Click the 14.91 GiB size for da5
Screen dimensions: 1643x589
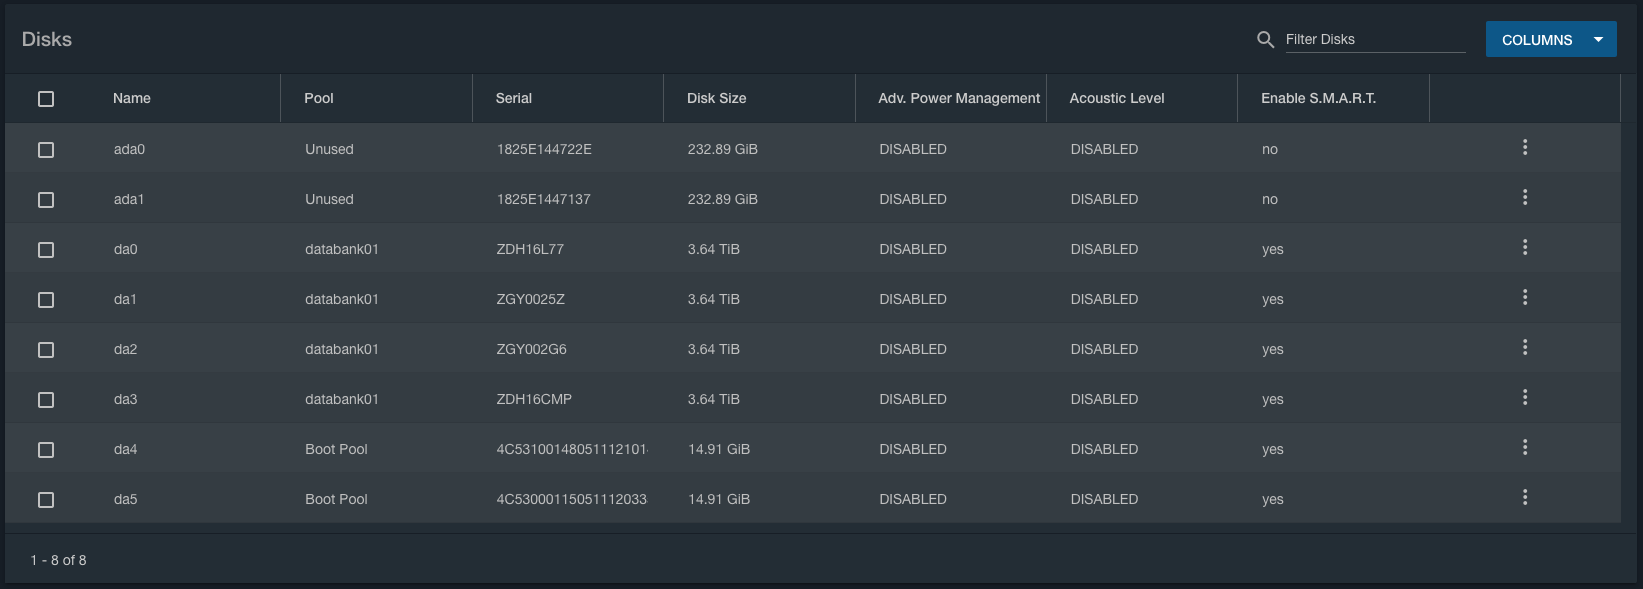click(719, 499)
